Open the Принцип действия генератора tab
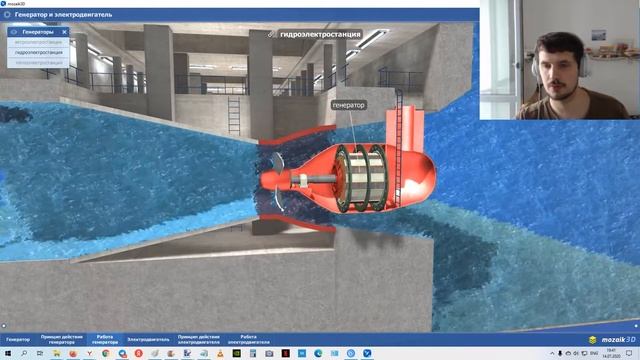This screenshot has height=360, width=640. 62,339
